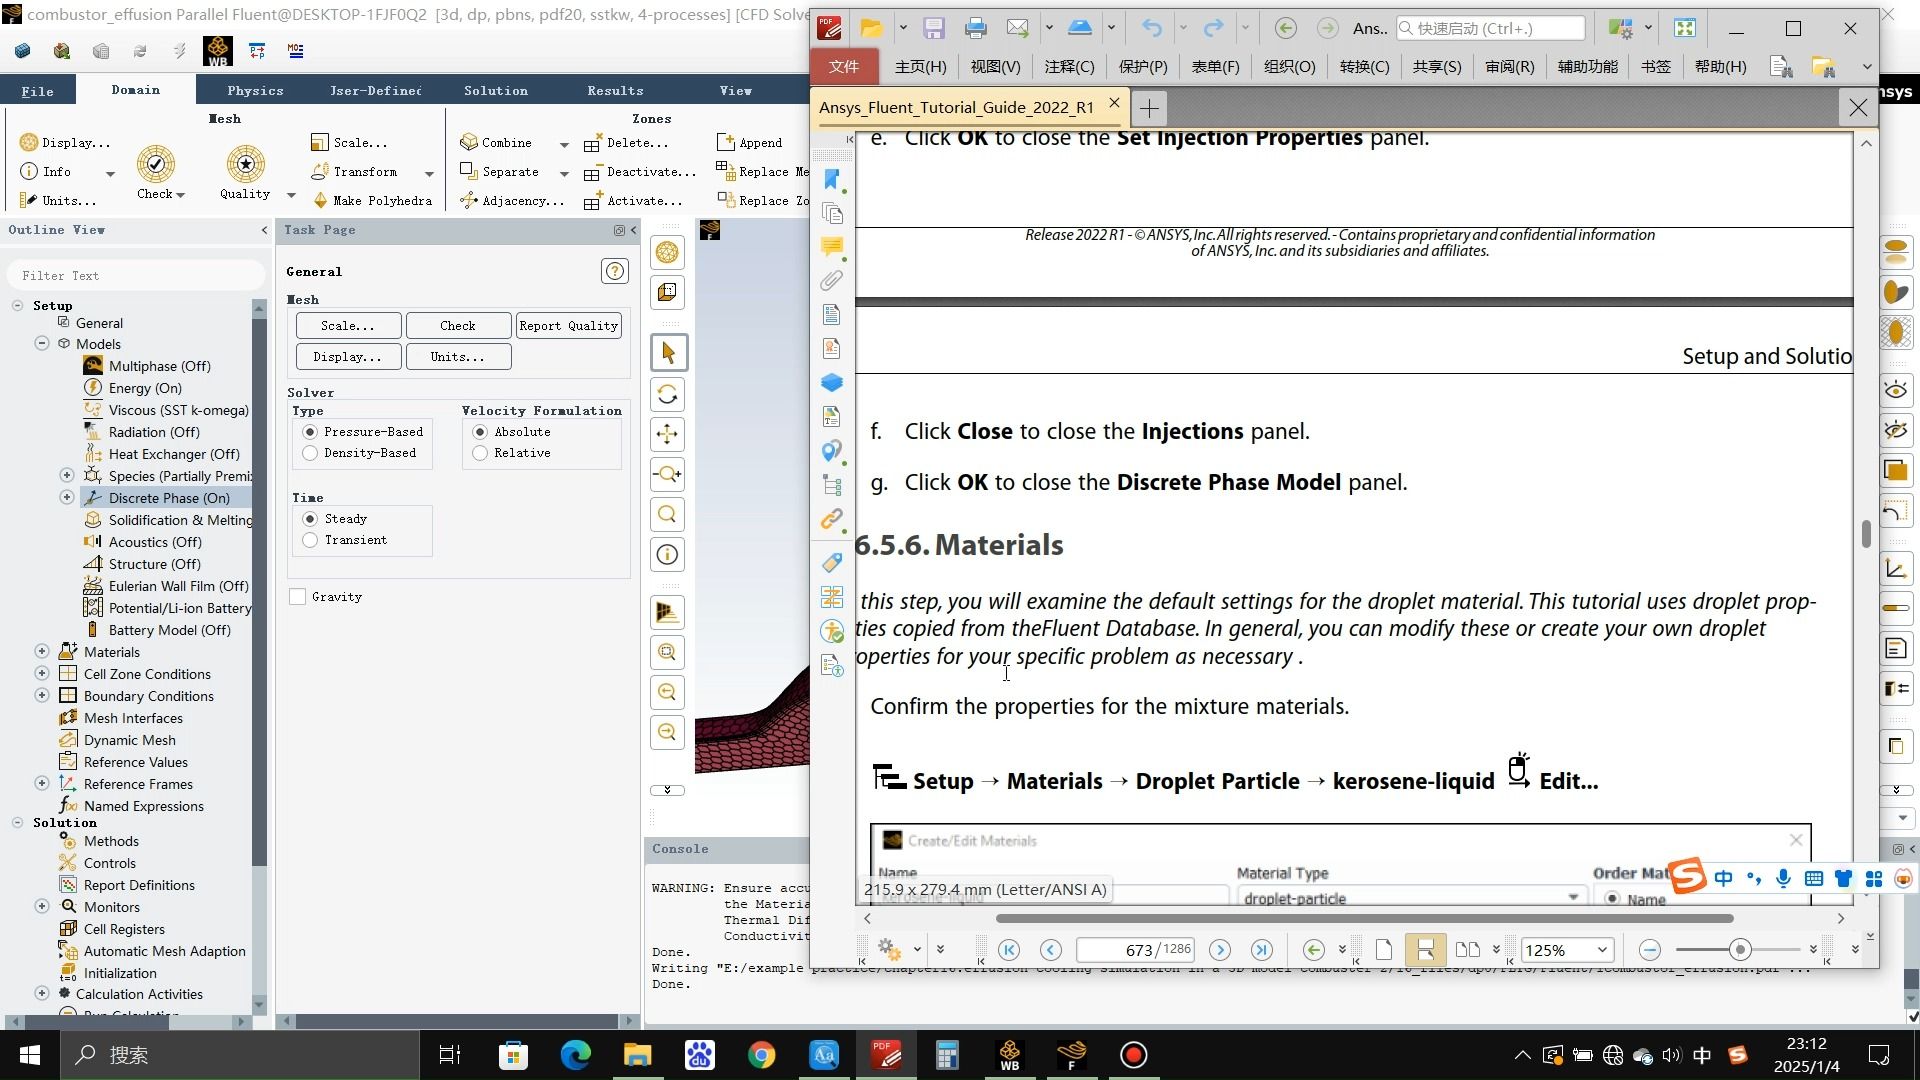Click the Units... button in Task Page
The image size is (1920, 1080).
click(458, 357)
